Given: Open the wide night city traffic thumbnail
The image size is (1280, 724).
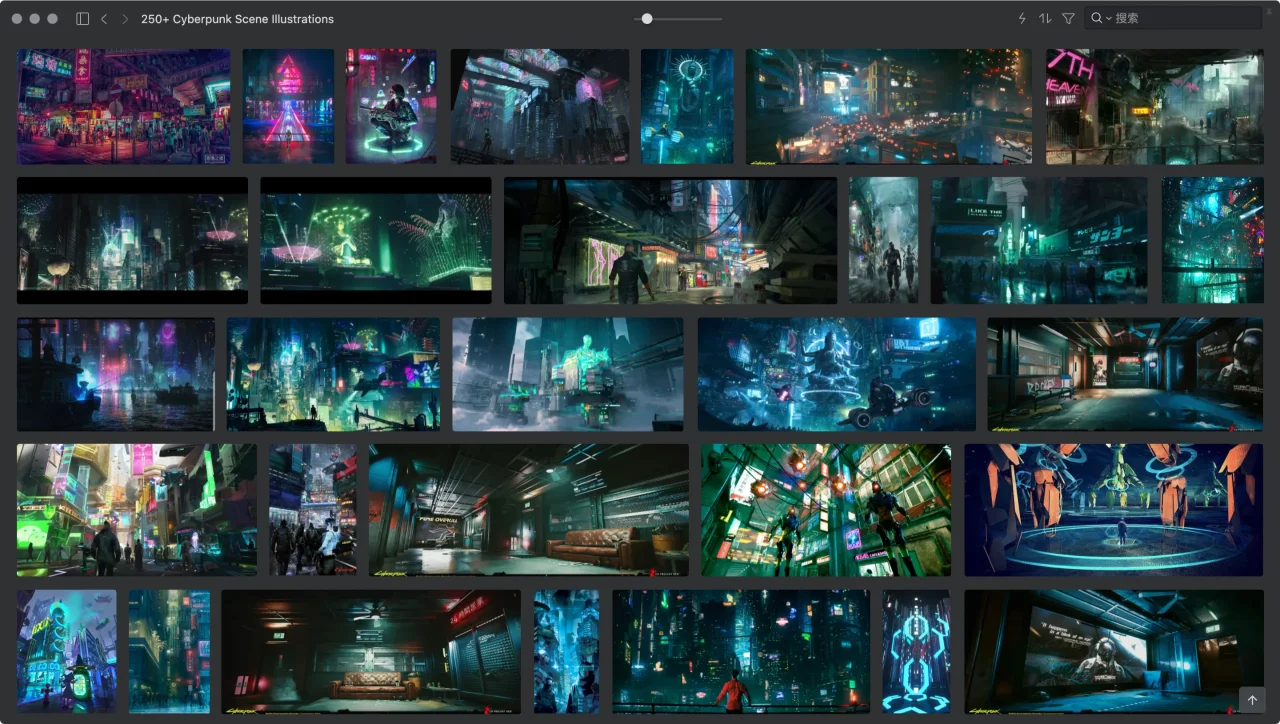Looking at the screenshot, I should pyautogui.click(x=889, y=107).
